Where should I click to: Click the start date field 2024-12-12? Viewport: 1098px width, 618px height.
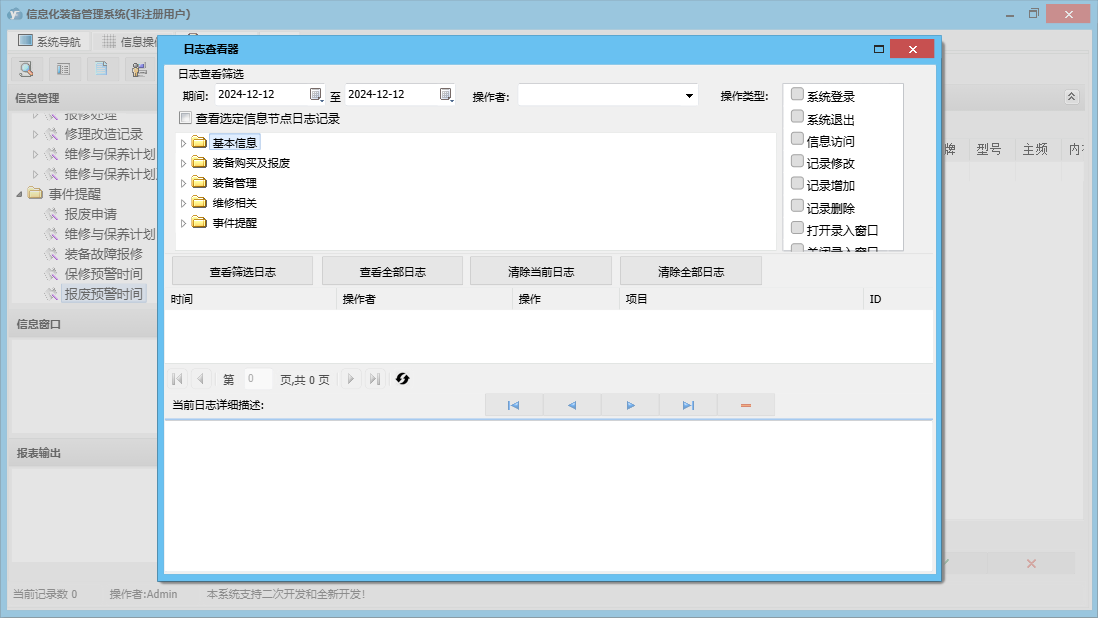coord(260,94)
